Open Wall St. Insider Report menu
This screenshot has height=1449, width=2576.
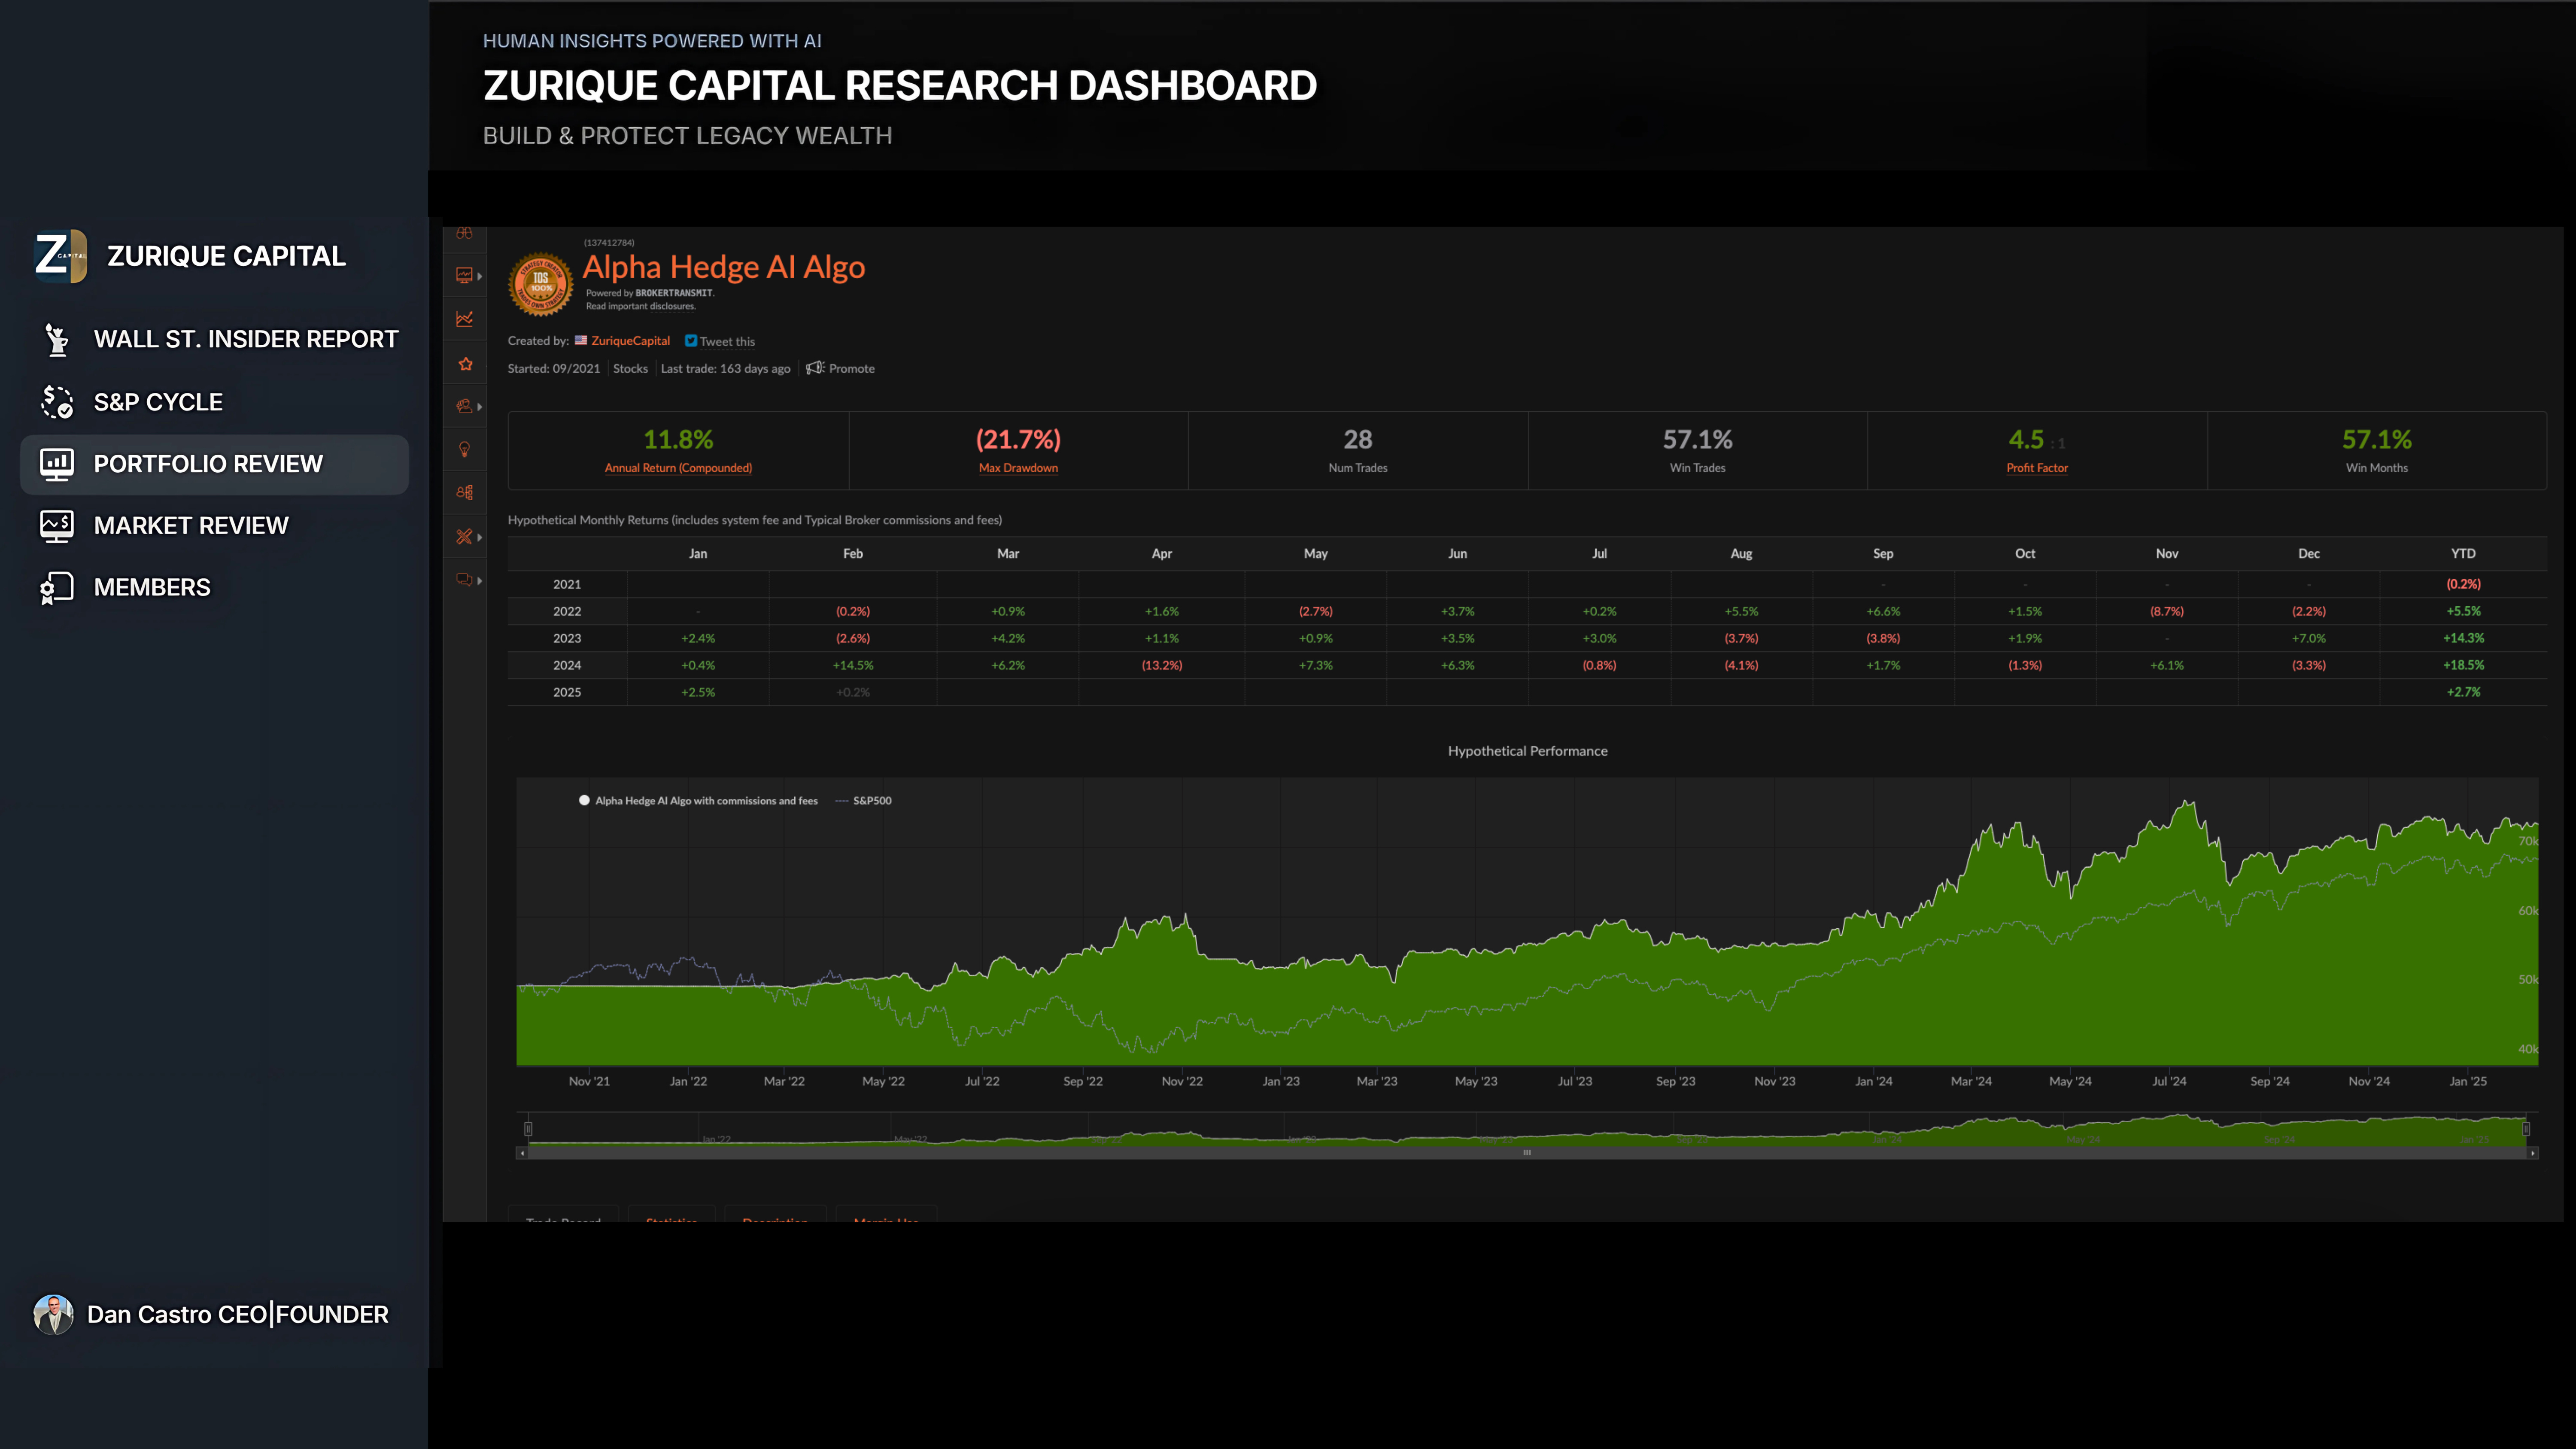click(245, 339)
